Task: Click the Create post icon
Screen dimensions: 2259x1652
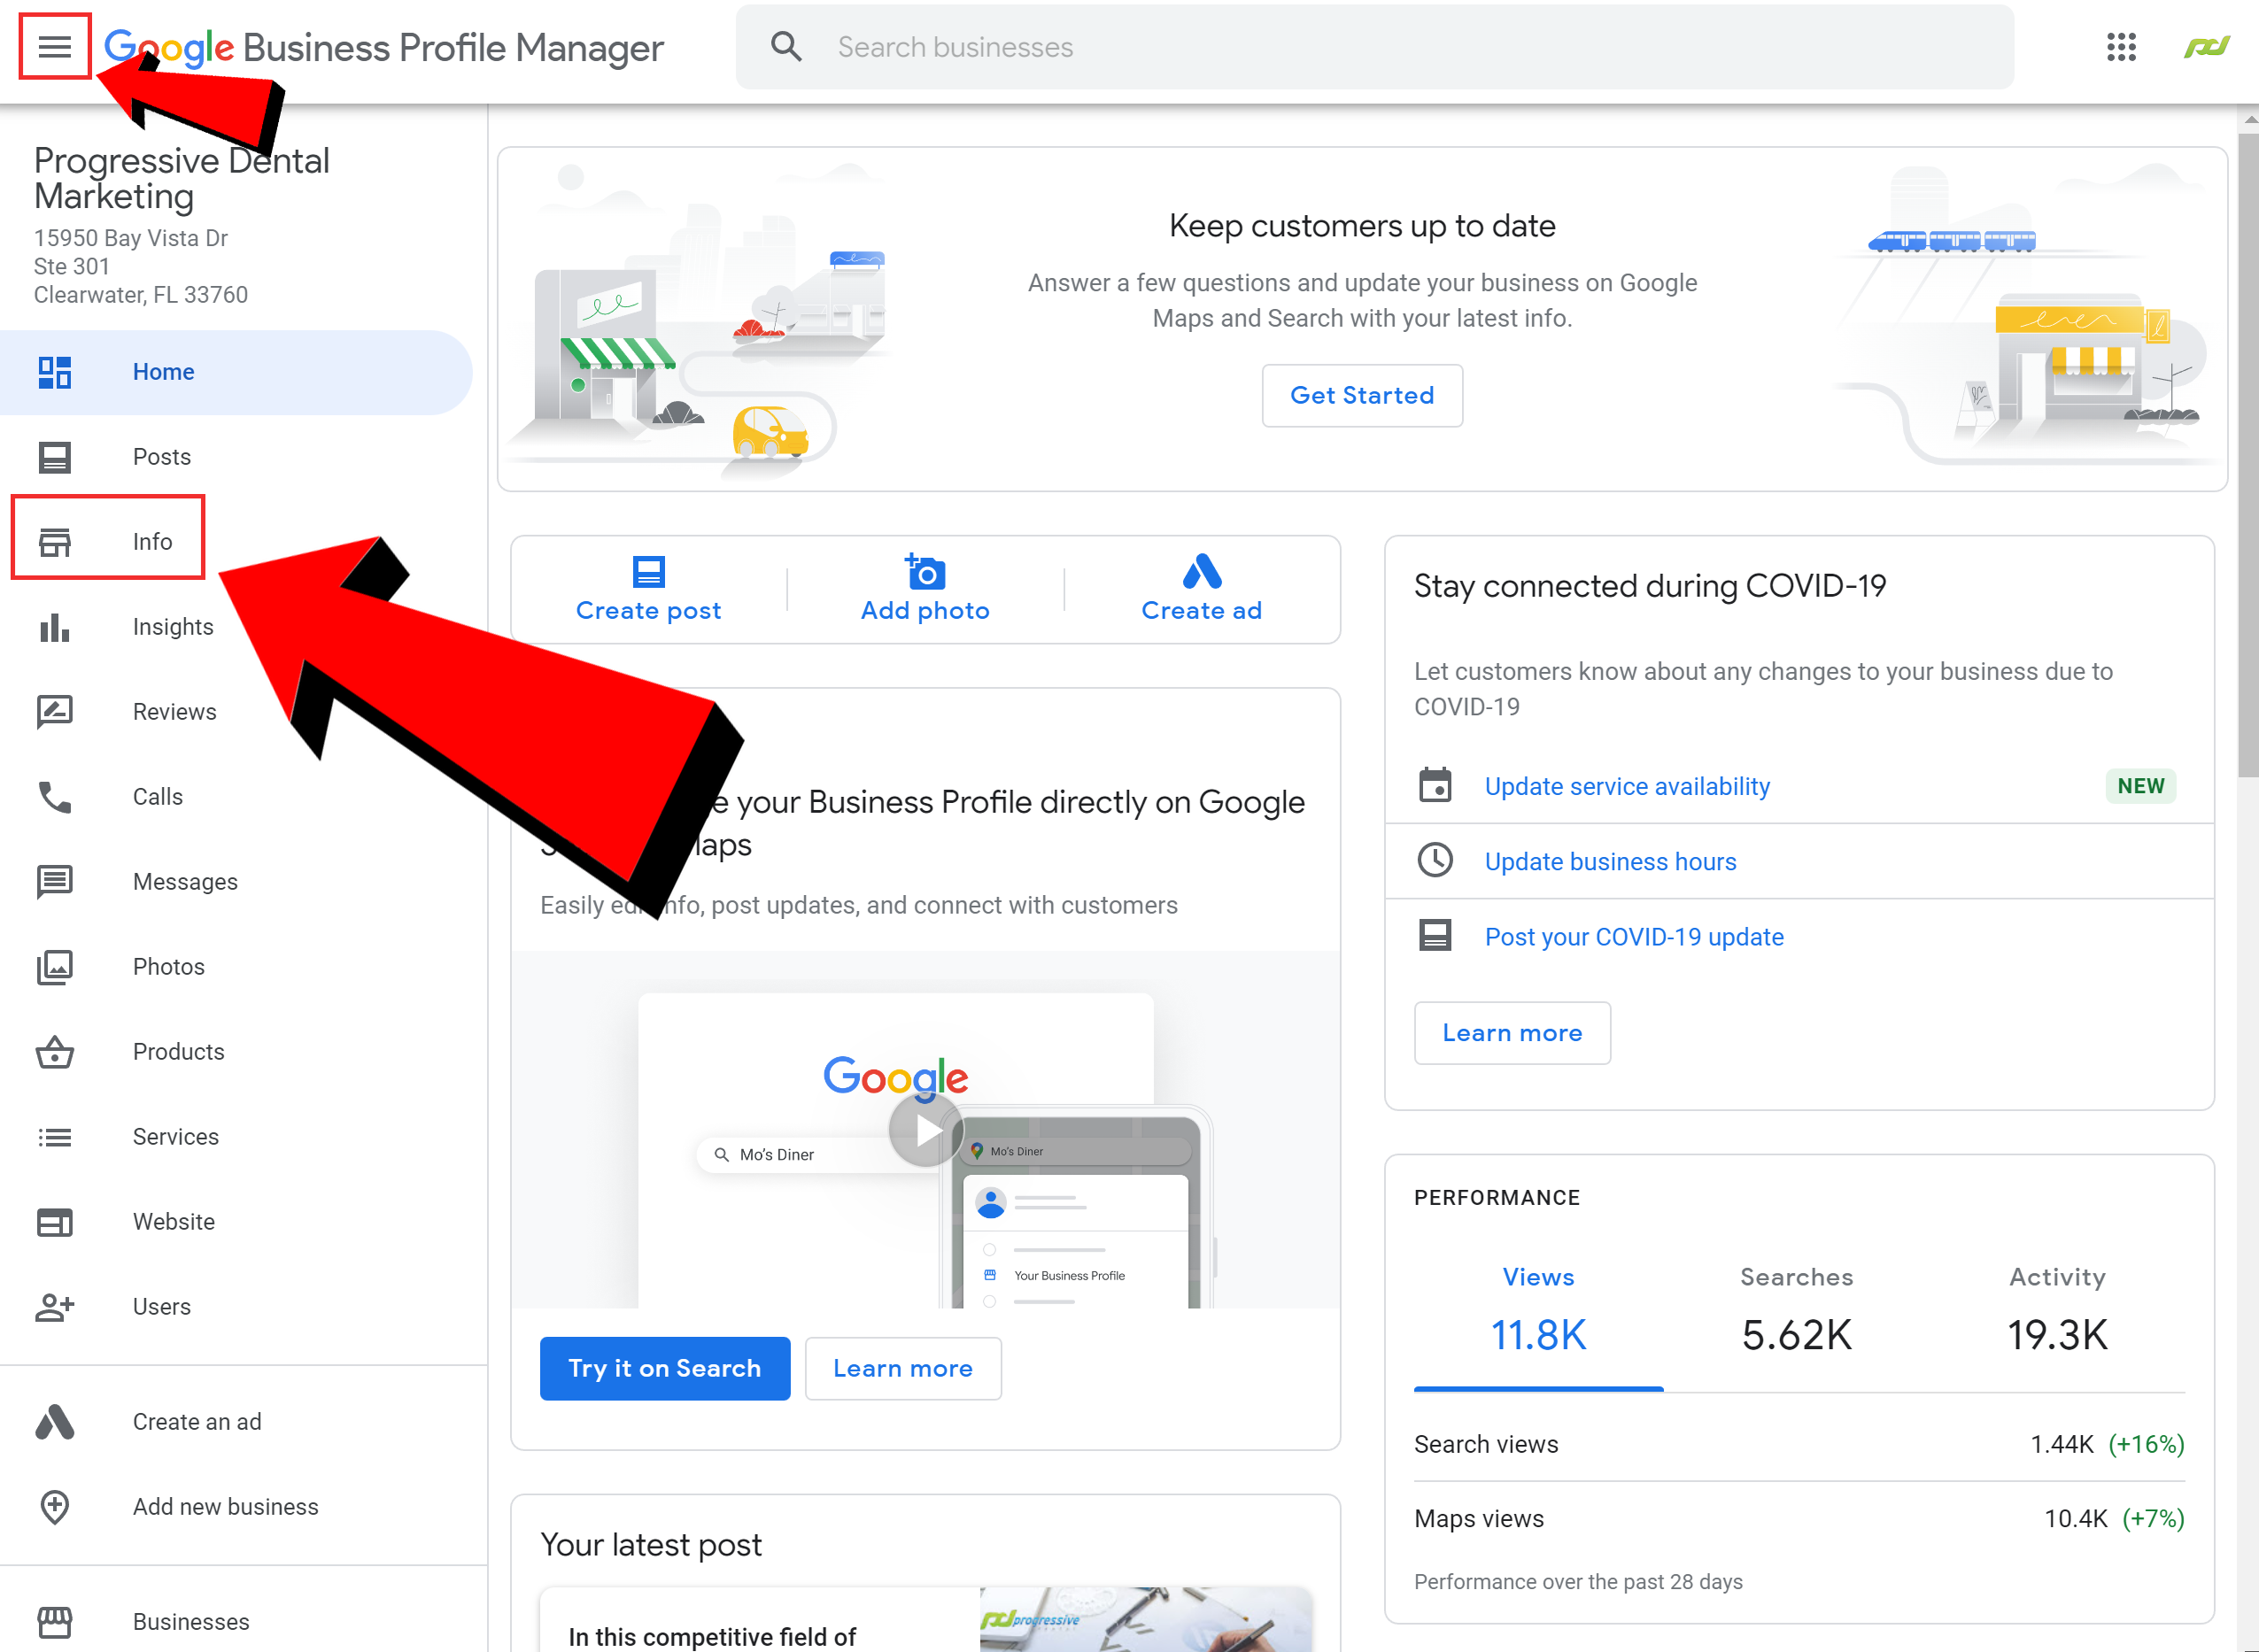Action: [648, 572]
